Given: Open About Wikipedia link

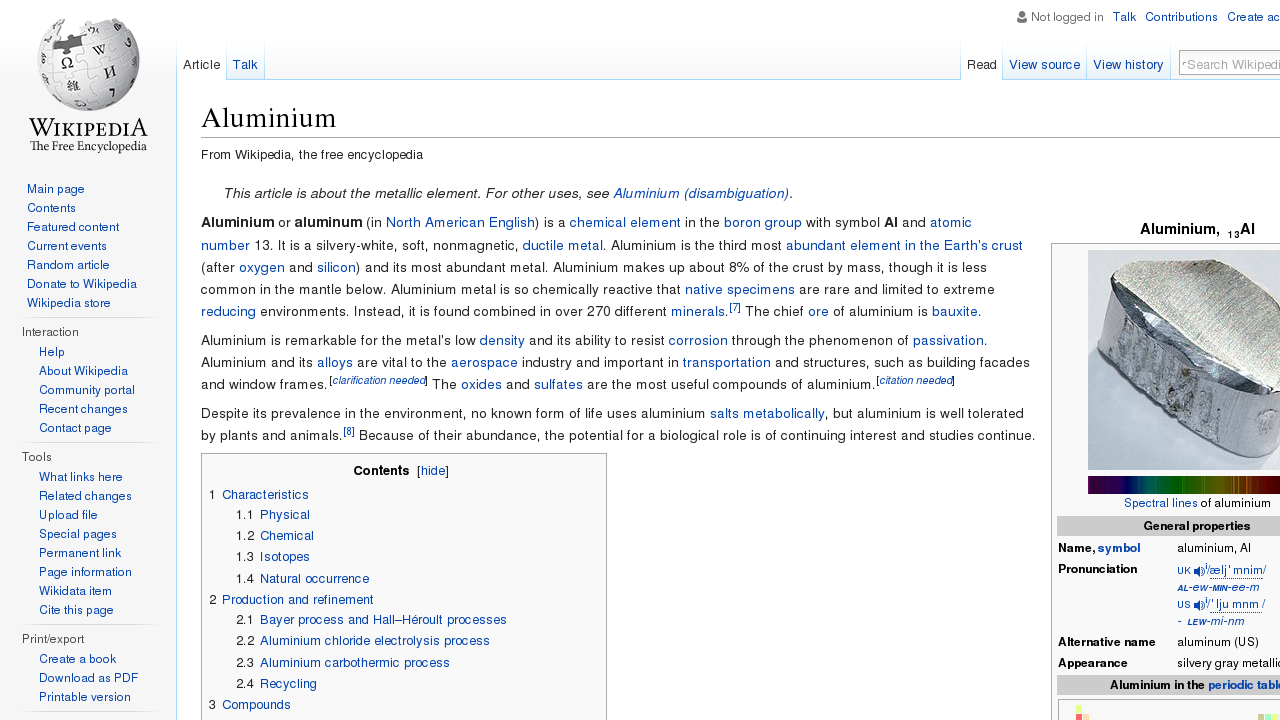Looking at the screenshot, I should pos(83,371).
